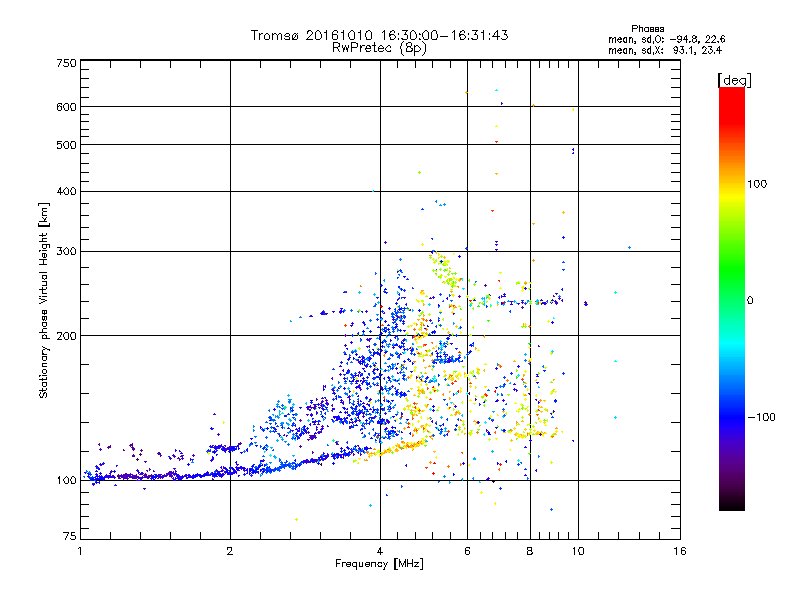Click the y-axis tick label '500'
Image resolution: width=800 pixels, height=600 pixels.
coord(67,145)
